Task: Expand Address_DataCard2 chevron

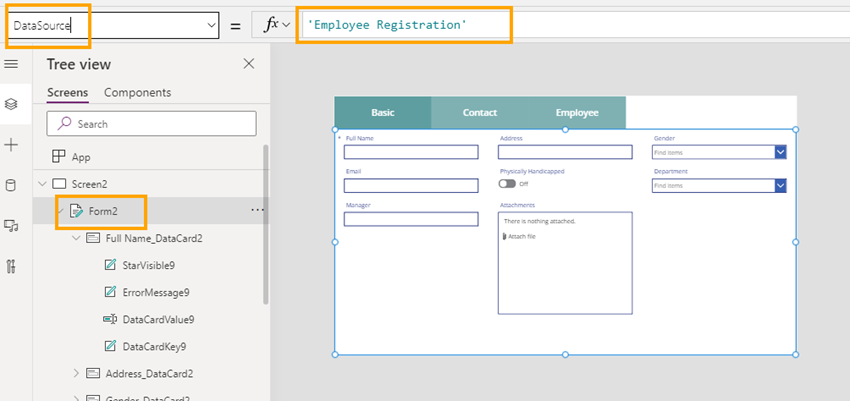Action: click(76, 373)
